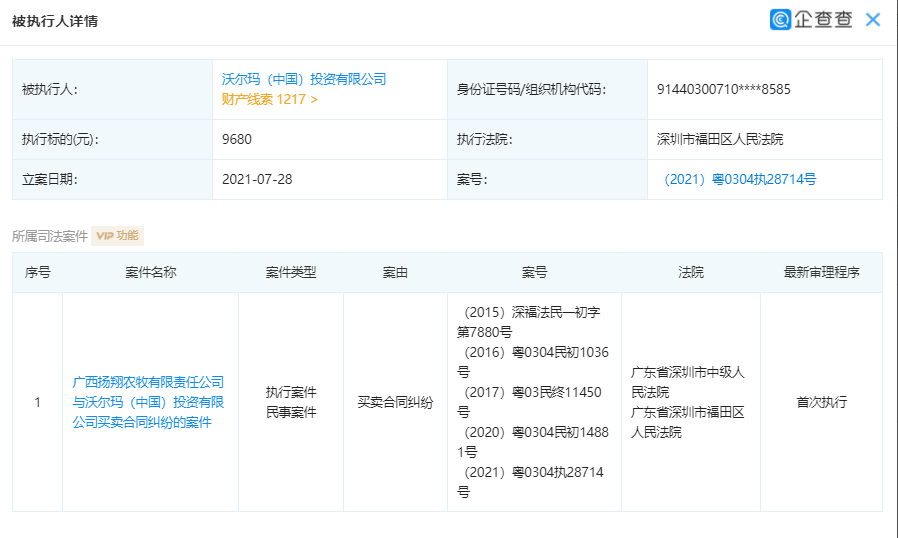Click the 法院 column header
The width and height of the screenshot is (898, 538).
691,272
